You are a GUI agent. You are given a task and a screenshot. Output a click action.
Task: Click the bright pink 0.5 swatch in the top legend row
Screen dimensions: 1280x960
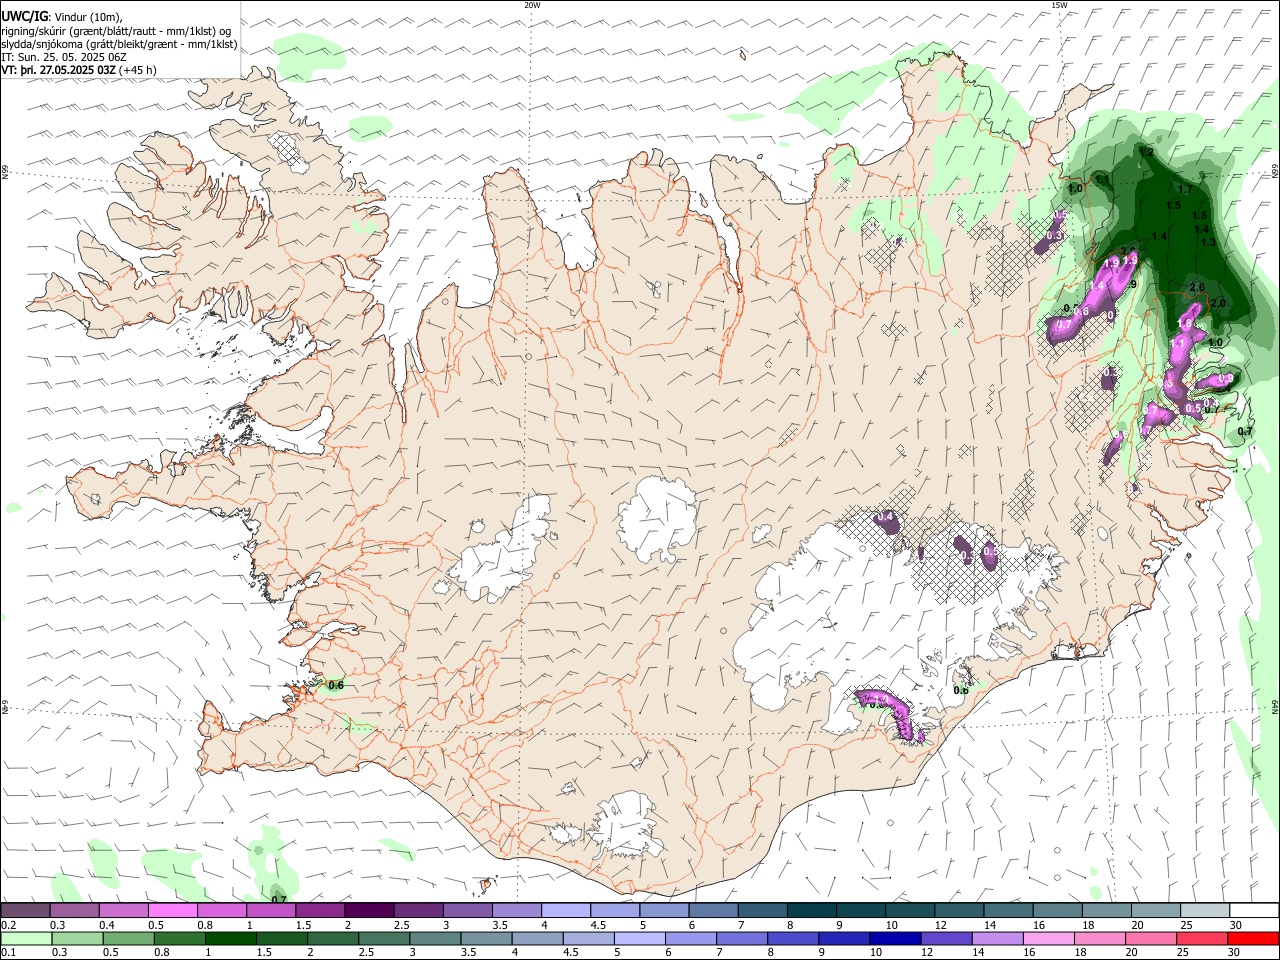tap(173, 910)
